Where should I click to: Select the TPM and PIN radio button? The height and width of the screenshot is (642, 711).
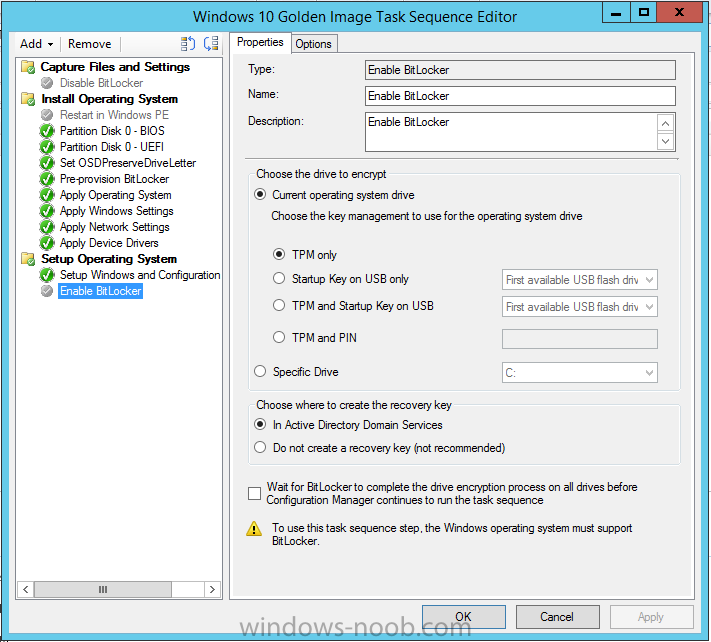pyautogui.click(x=280, y=338)
